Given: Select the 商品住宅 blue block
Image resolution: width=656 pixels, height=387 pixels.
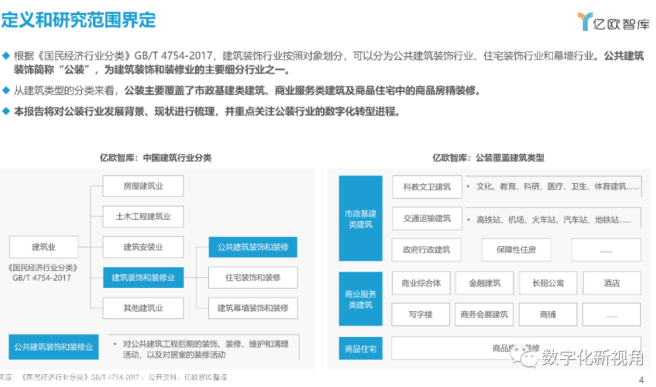Looking at the screenshot, I should (360, 349).
